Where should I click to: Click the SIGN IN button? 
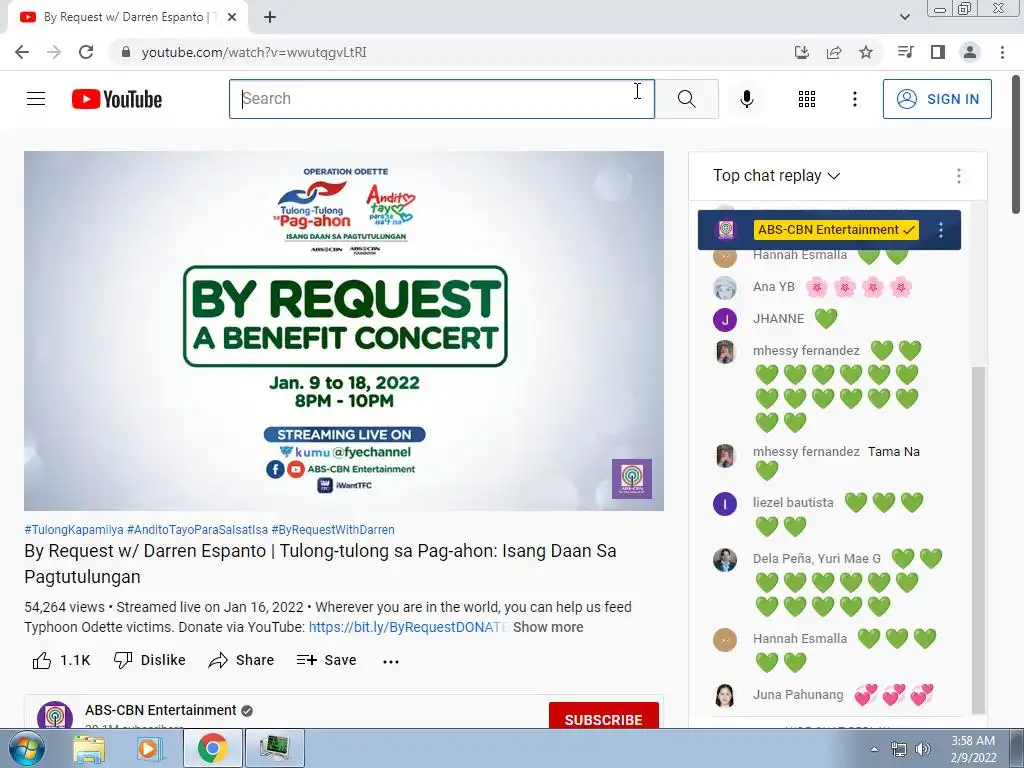(x=937, y=99)
